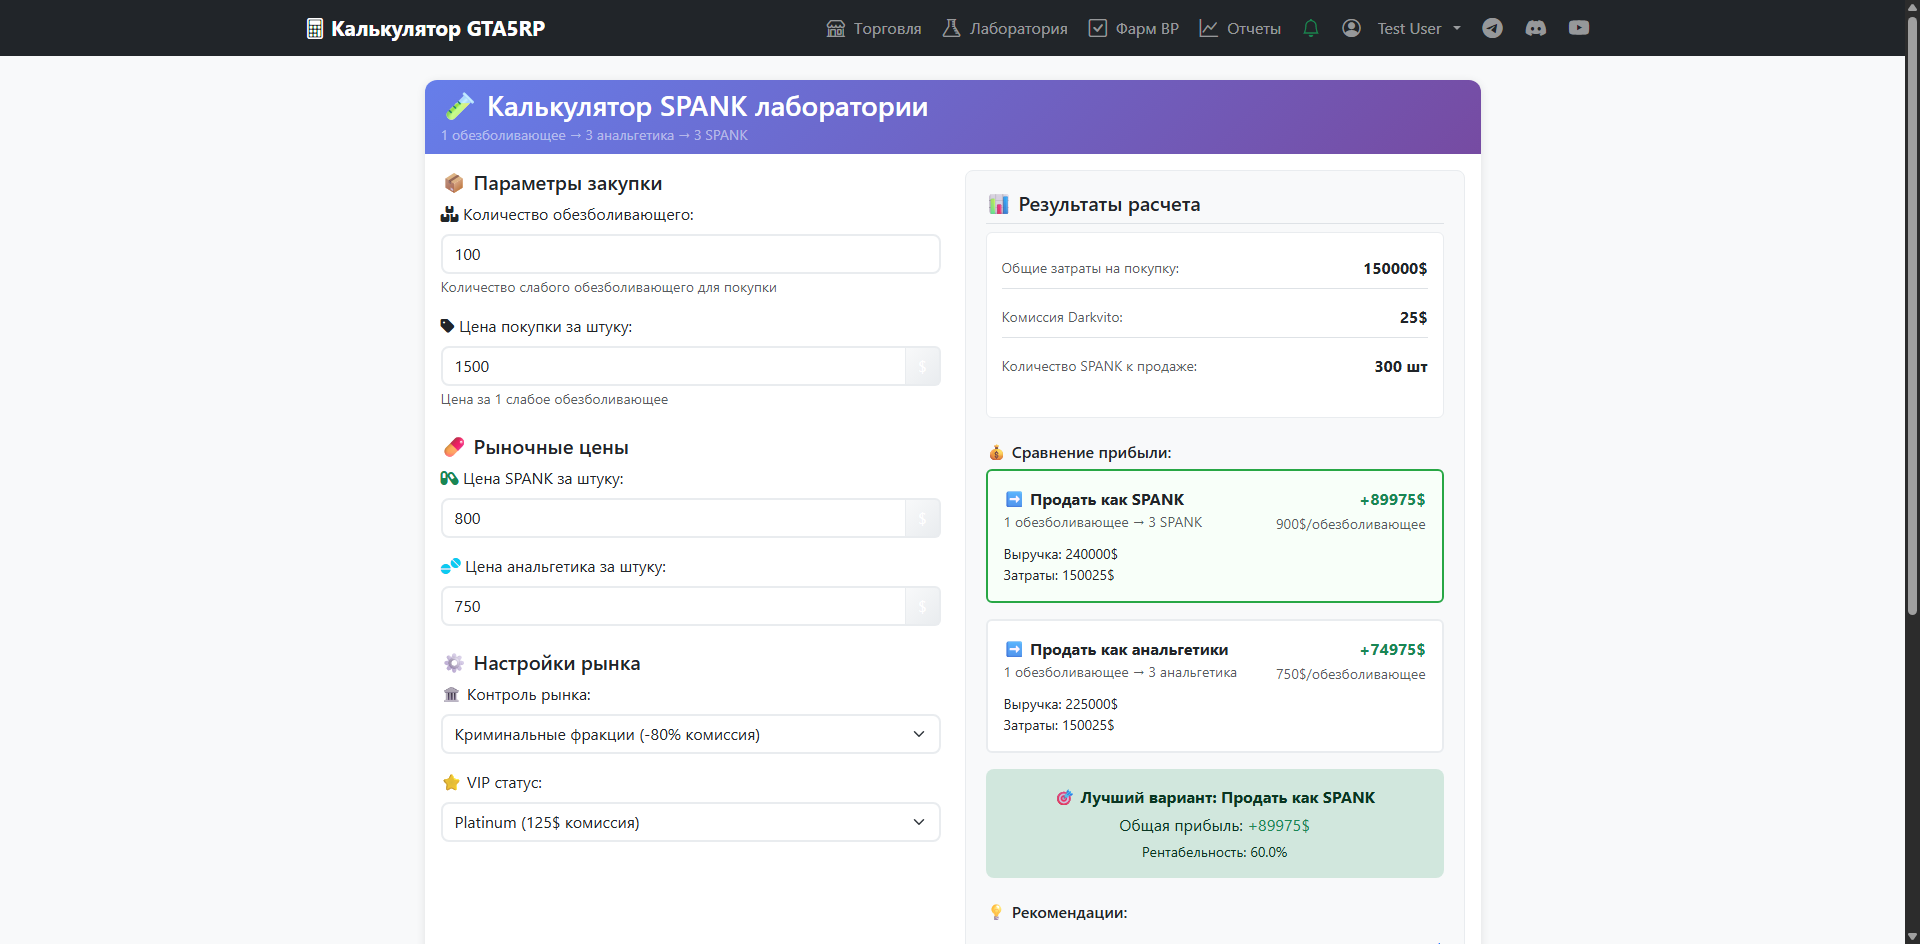
Task: Open the Telegram link icon
Action: pos(1492,28)
